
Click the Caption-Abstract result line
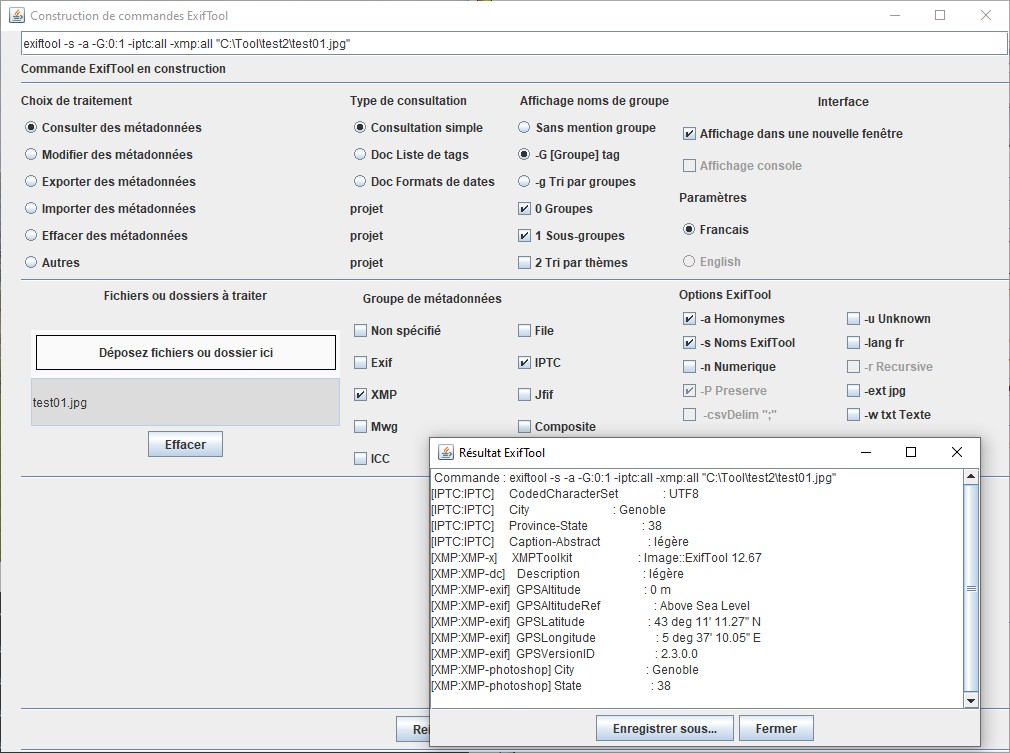click(560, 542)
